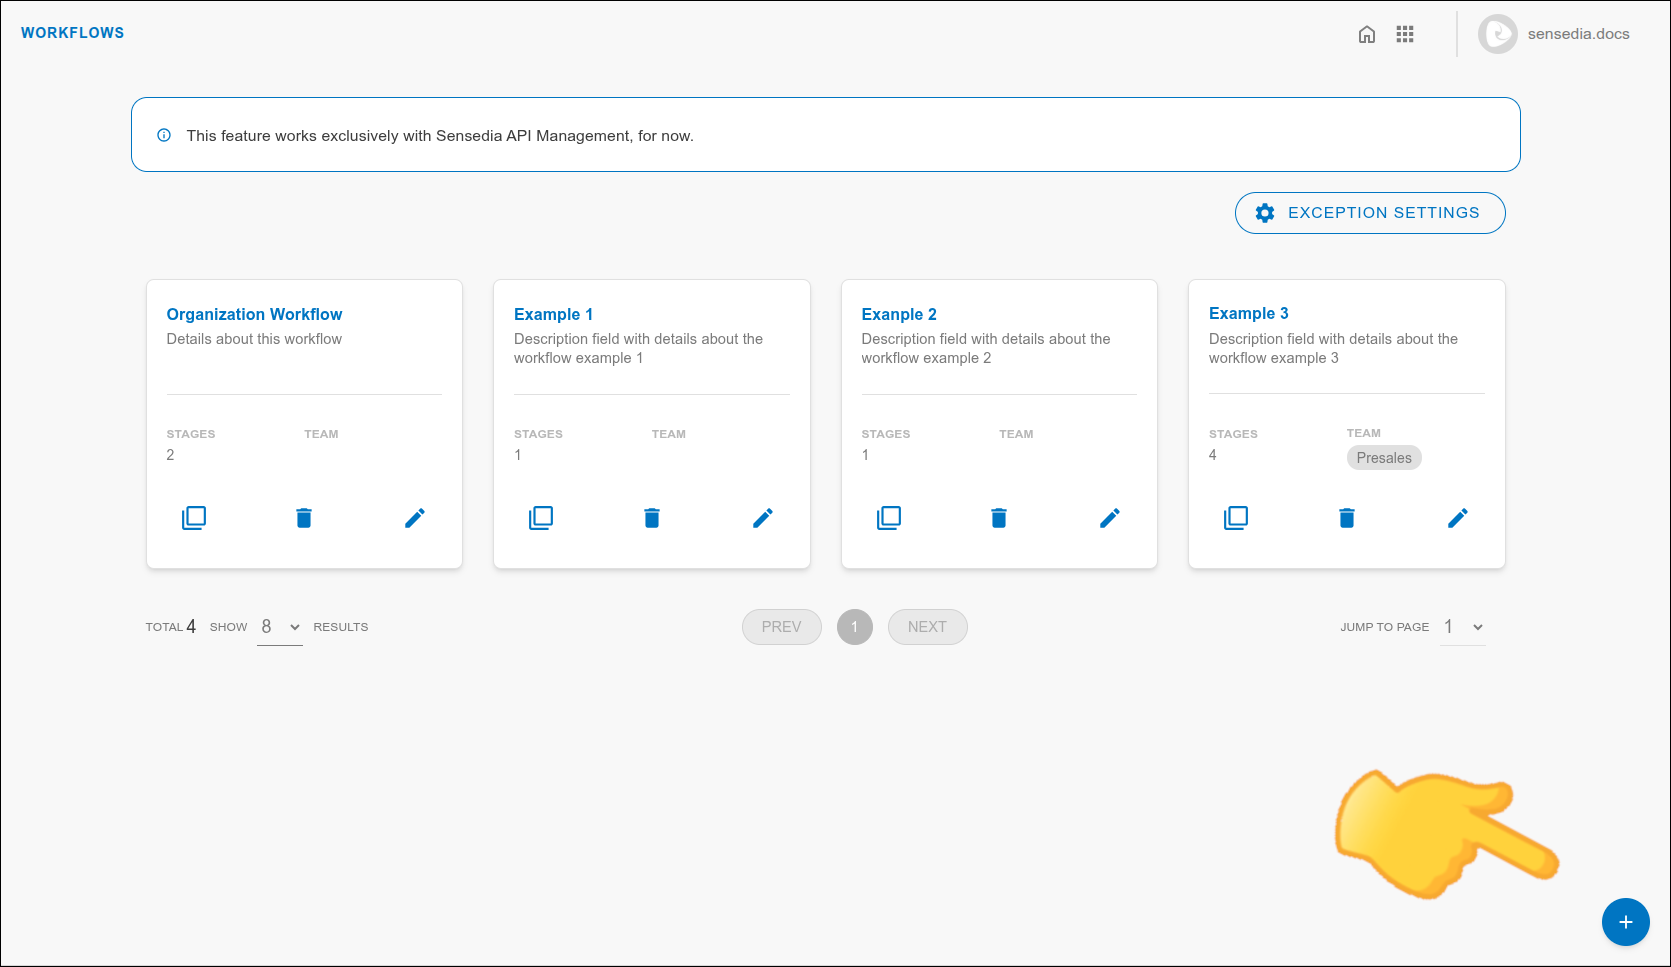Expand the page number selector

[1462, 626]
